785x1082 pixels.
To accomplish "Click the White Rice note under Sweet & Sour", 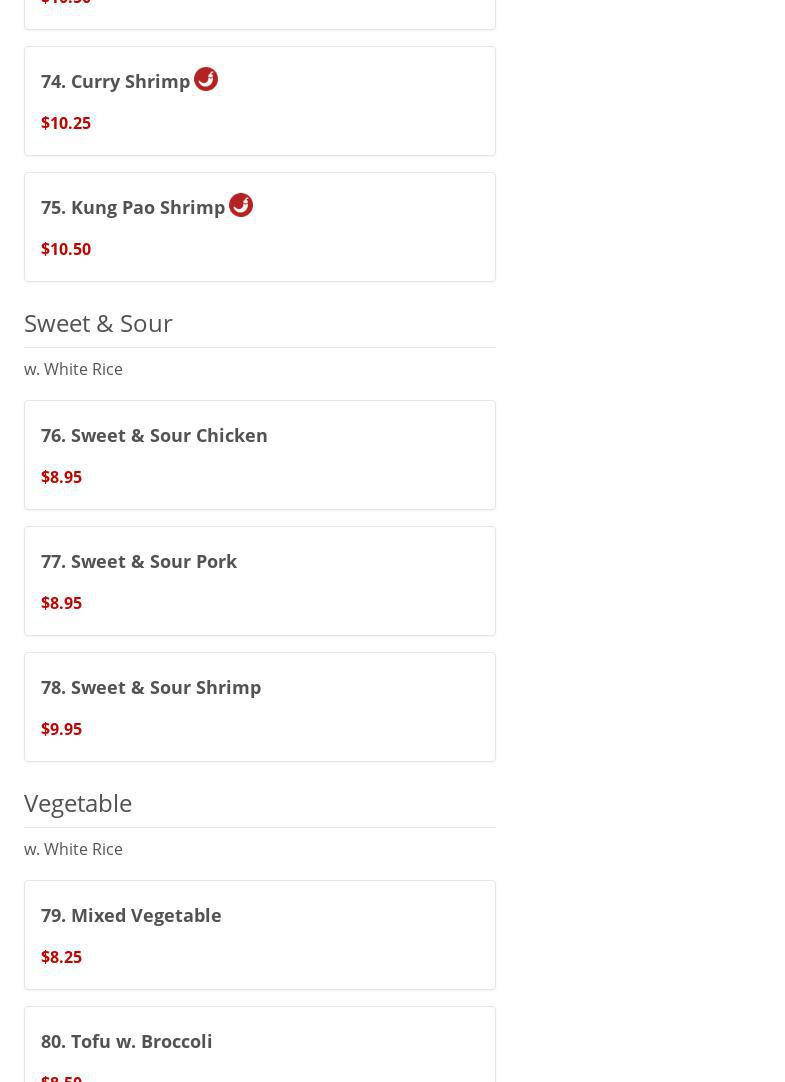I will click(74, 369).
